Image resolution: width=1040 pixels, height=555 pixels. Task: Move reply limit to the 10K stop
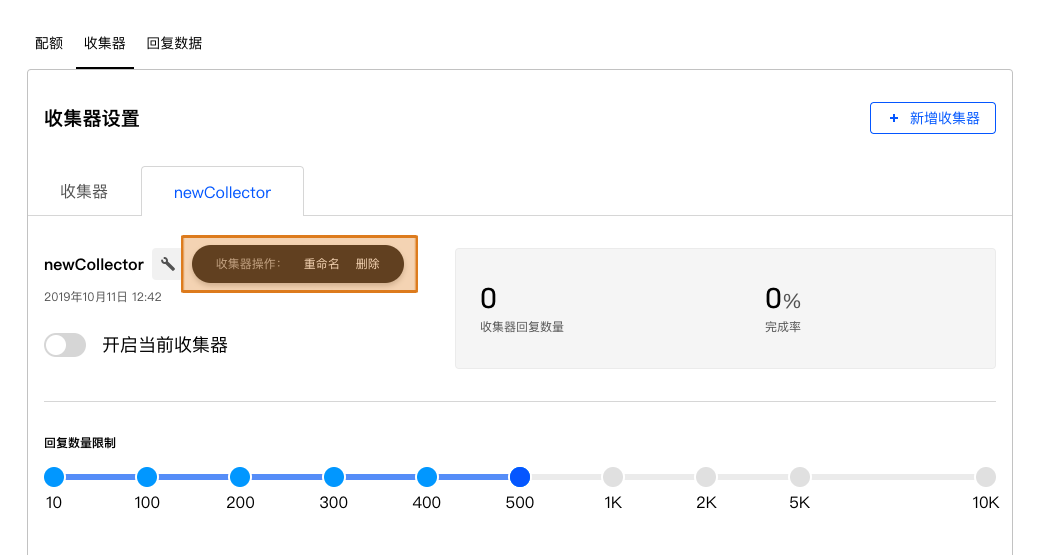point(986,477)
